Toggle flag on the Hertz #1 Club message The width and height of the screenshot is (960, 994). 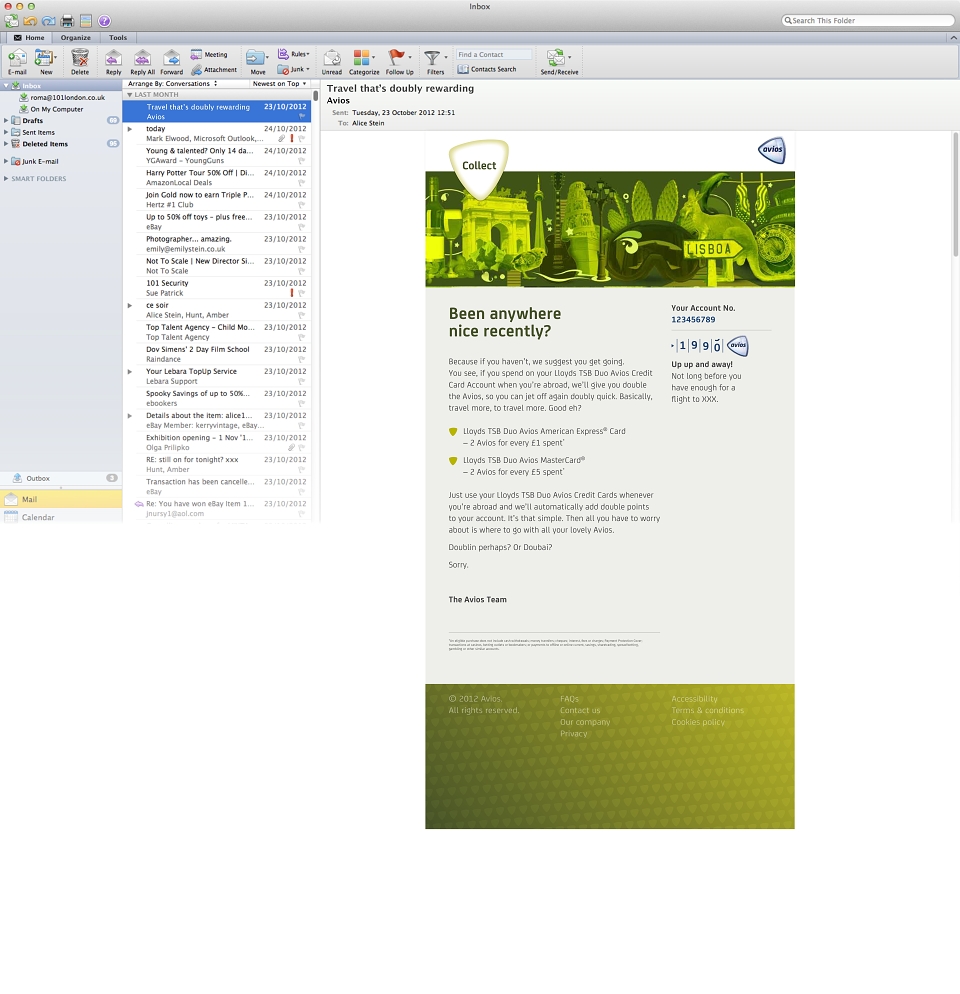click(302, 205)
